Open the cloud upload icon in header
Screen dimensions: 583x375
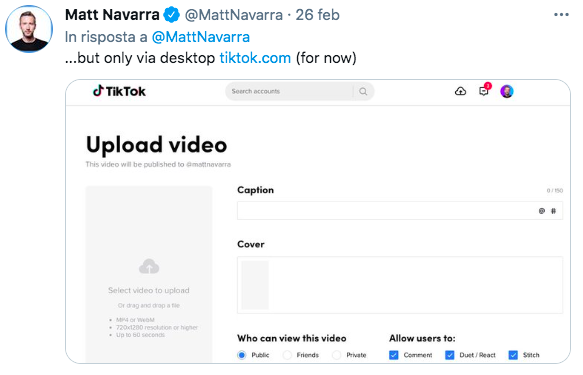(460, 91)
